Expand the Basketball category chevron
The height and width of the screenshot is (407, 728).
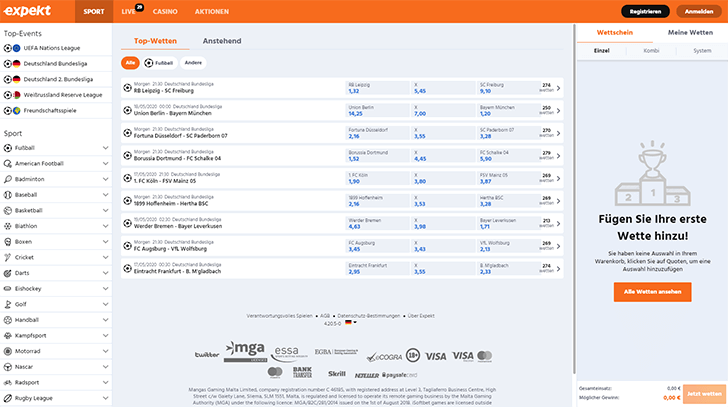[105, 210]
